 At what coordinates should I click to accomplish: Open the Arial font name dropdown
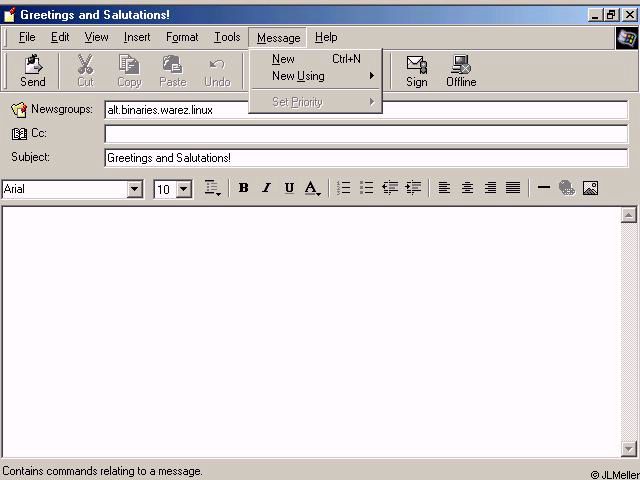pyautogui.click(x=135, y=189)
